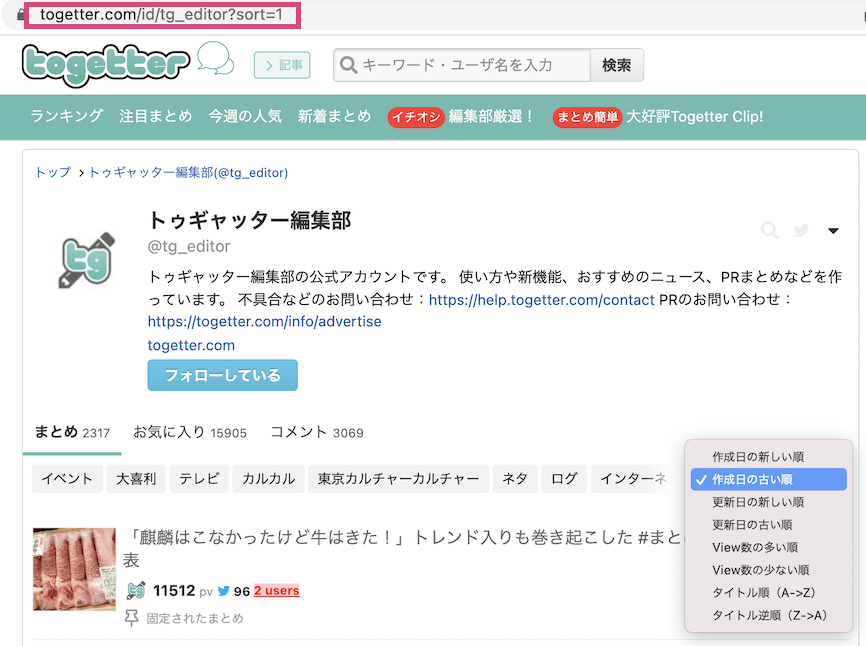866x646 pixels.
Task: Open the profile dropdown arrow menu
Action: click(x=833, y=231)
